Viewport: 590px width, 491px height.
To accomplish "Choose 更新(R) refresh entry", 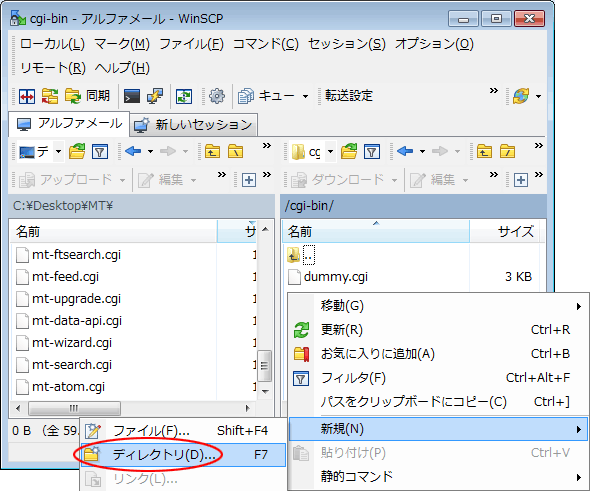I will pyautogui.click(x=438, y=330).
